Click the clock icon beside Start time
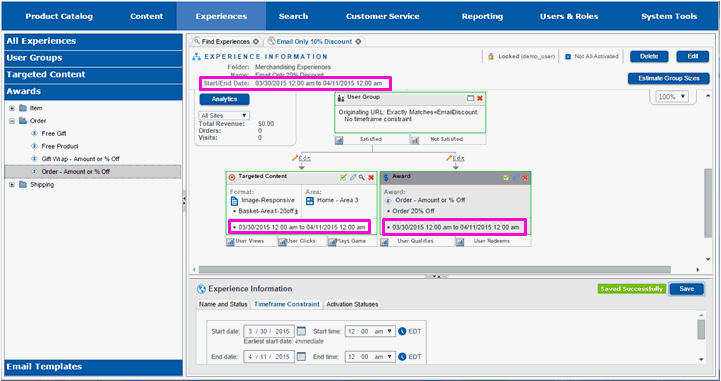The height and width of the screenshot is (381, 721). [402, 331]
